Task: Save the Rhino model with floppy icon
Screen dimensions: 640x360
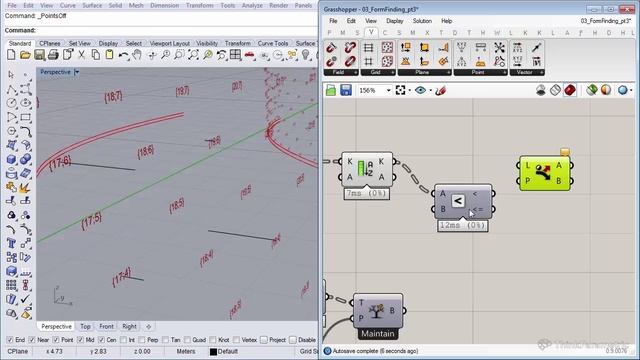Action: 39,55
